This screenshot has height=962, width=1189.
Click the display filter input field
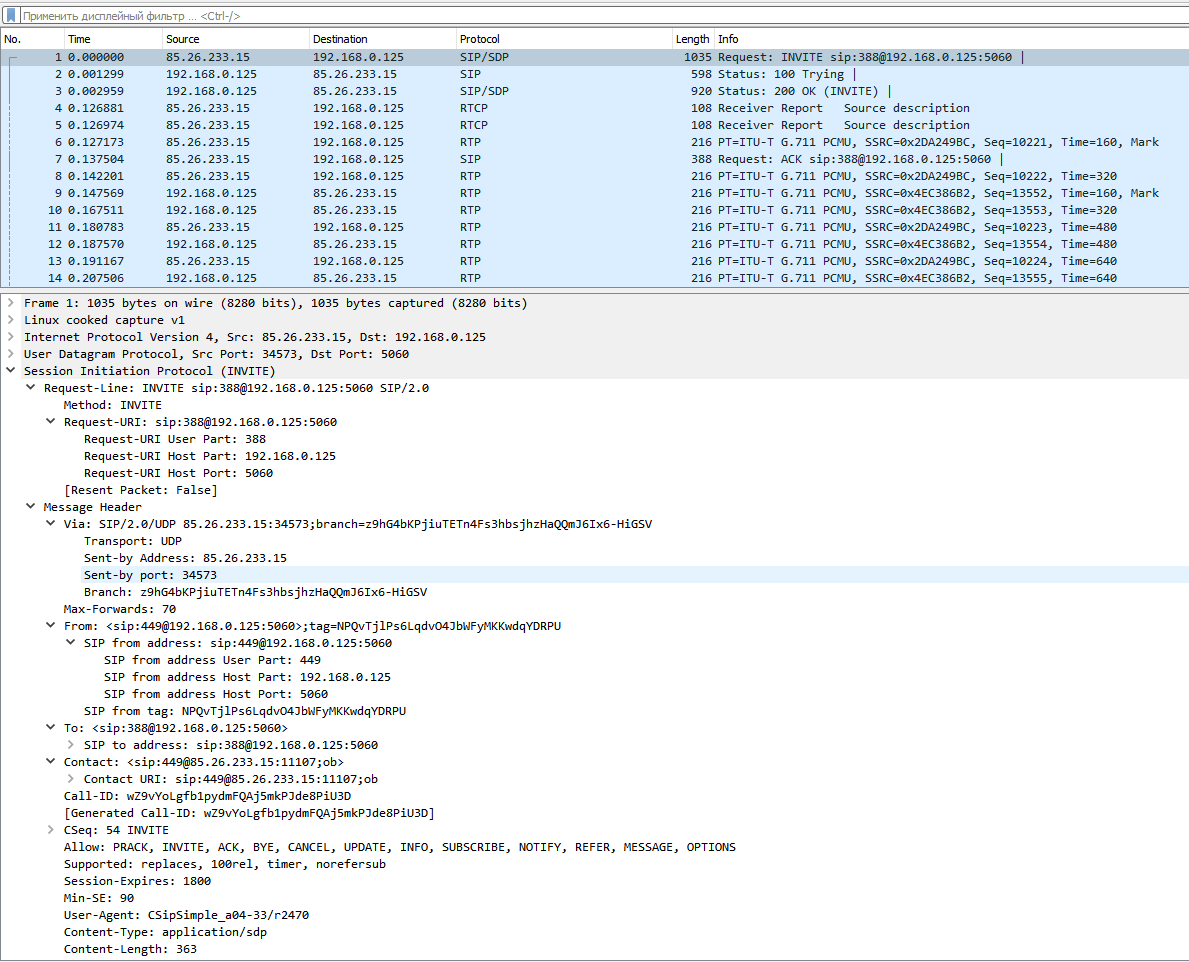click(600, 16)
